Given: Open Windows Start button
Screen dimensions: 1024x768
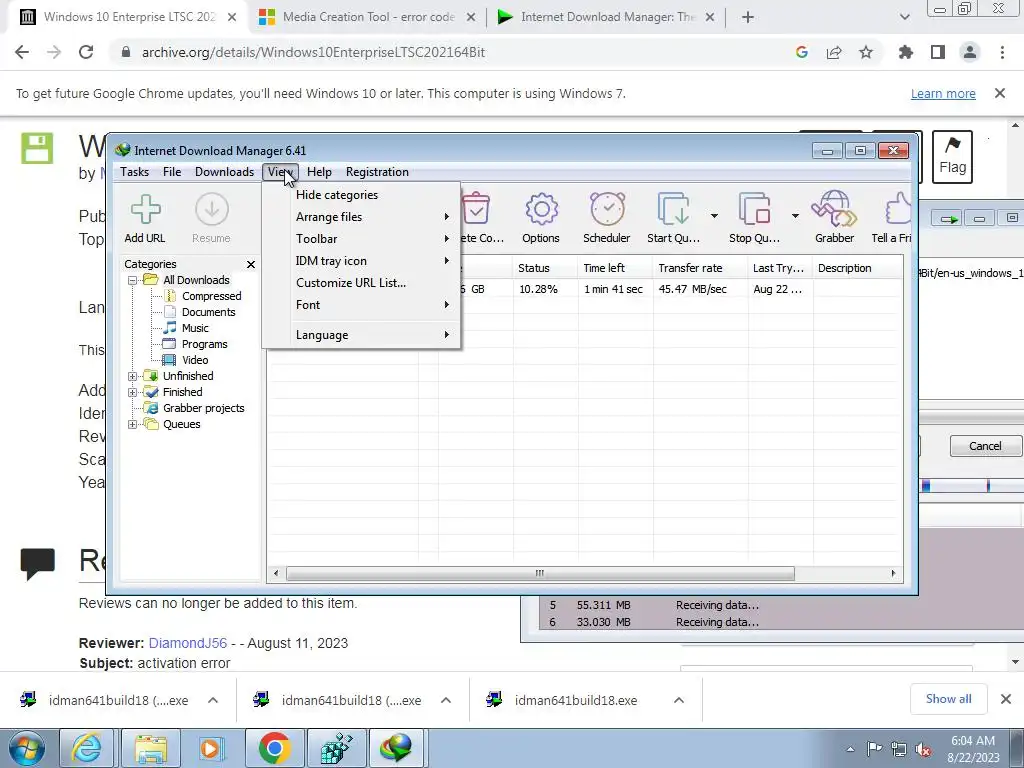Looking at the screenshot, I should click(x=27, y=748).
